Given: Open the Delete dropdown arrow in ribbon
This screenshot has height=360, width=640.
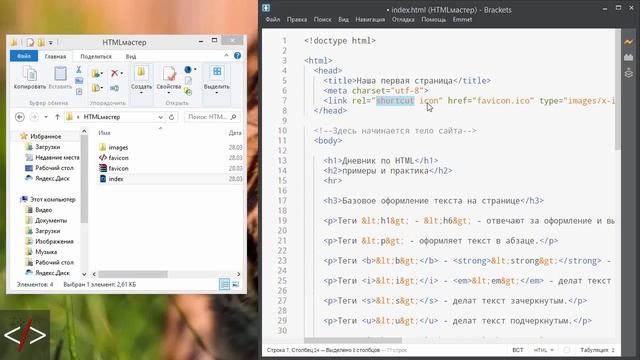Looking at the screenshot, I should pyautogui.click(x=122, y=73).
